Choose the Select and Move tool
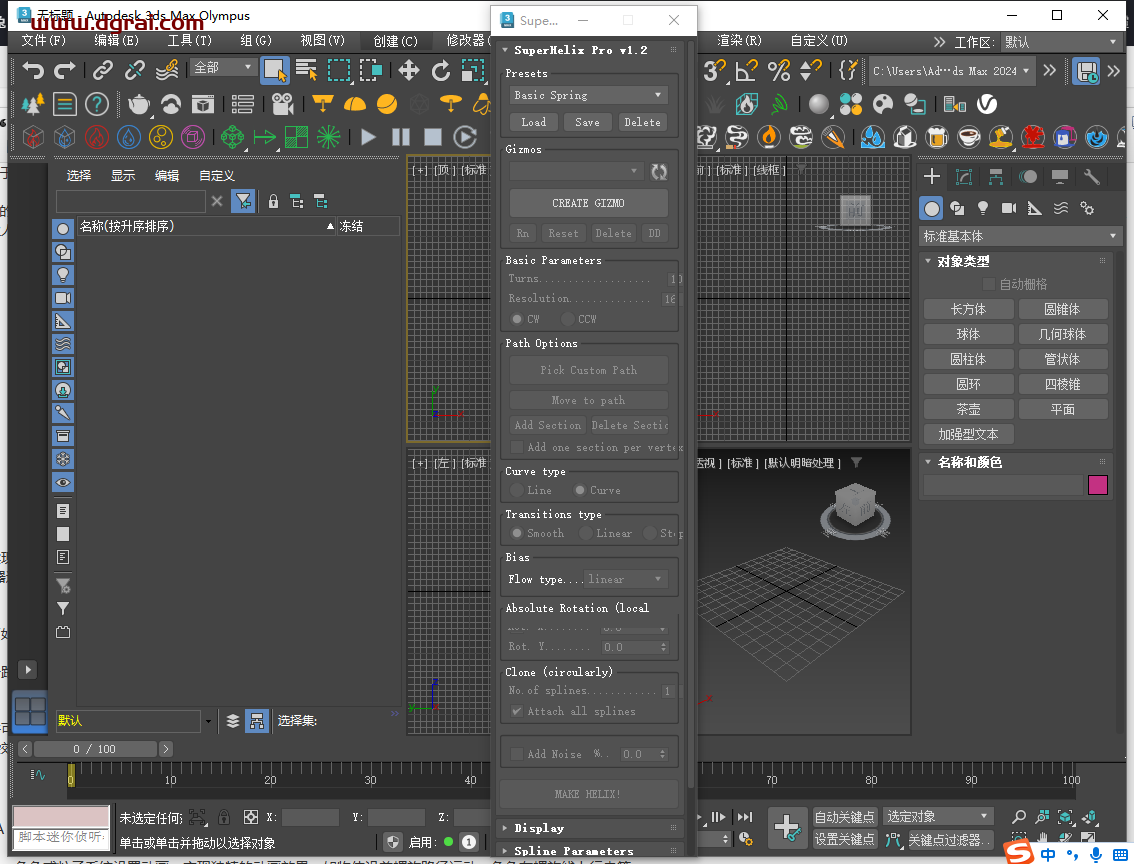The width and height of the screenshot is (1134, 864). 409,70
